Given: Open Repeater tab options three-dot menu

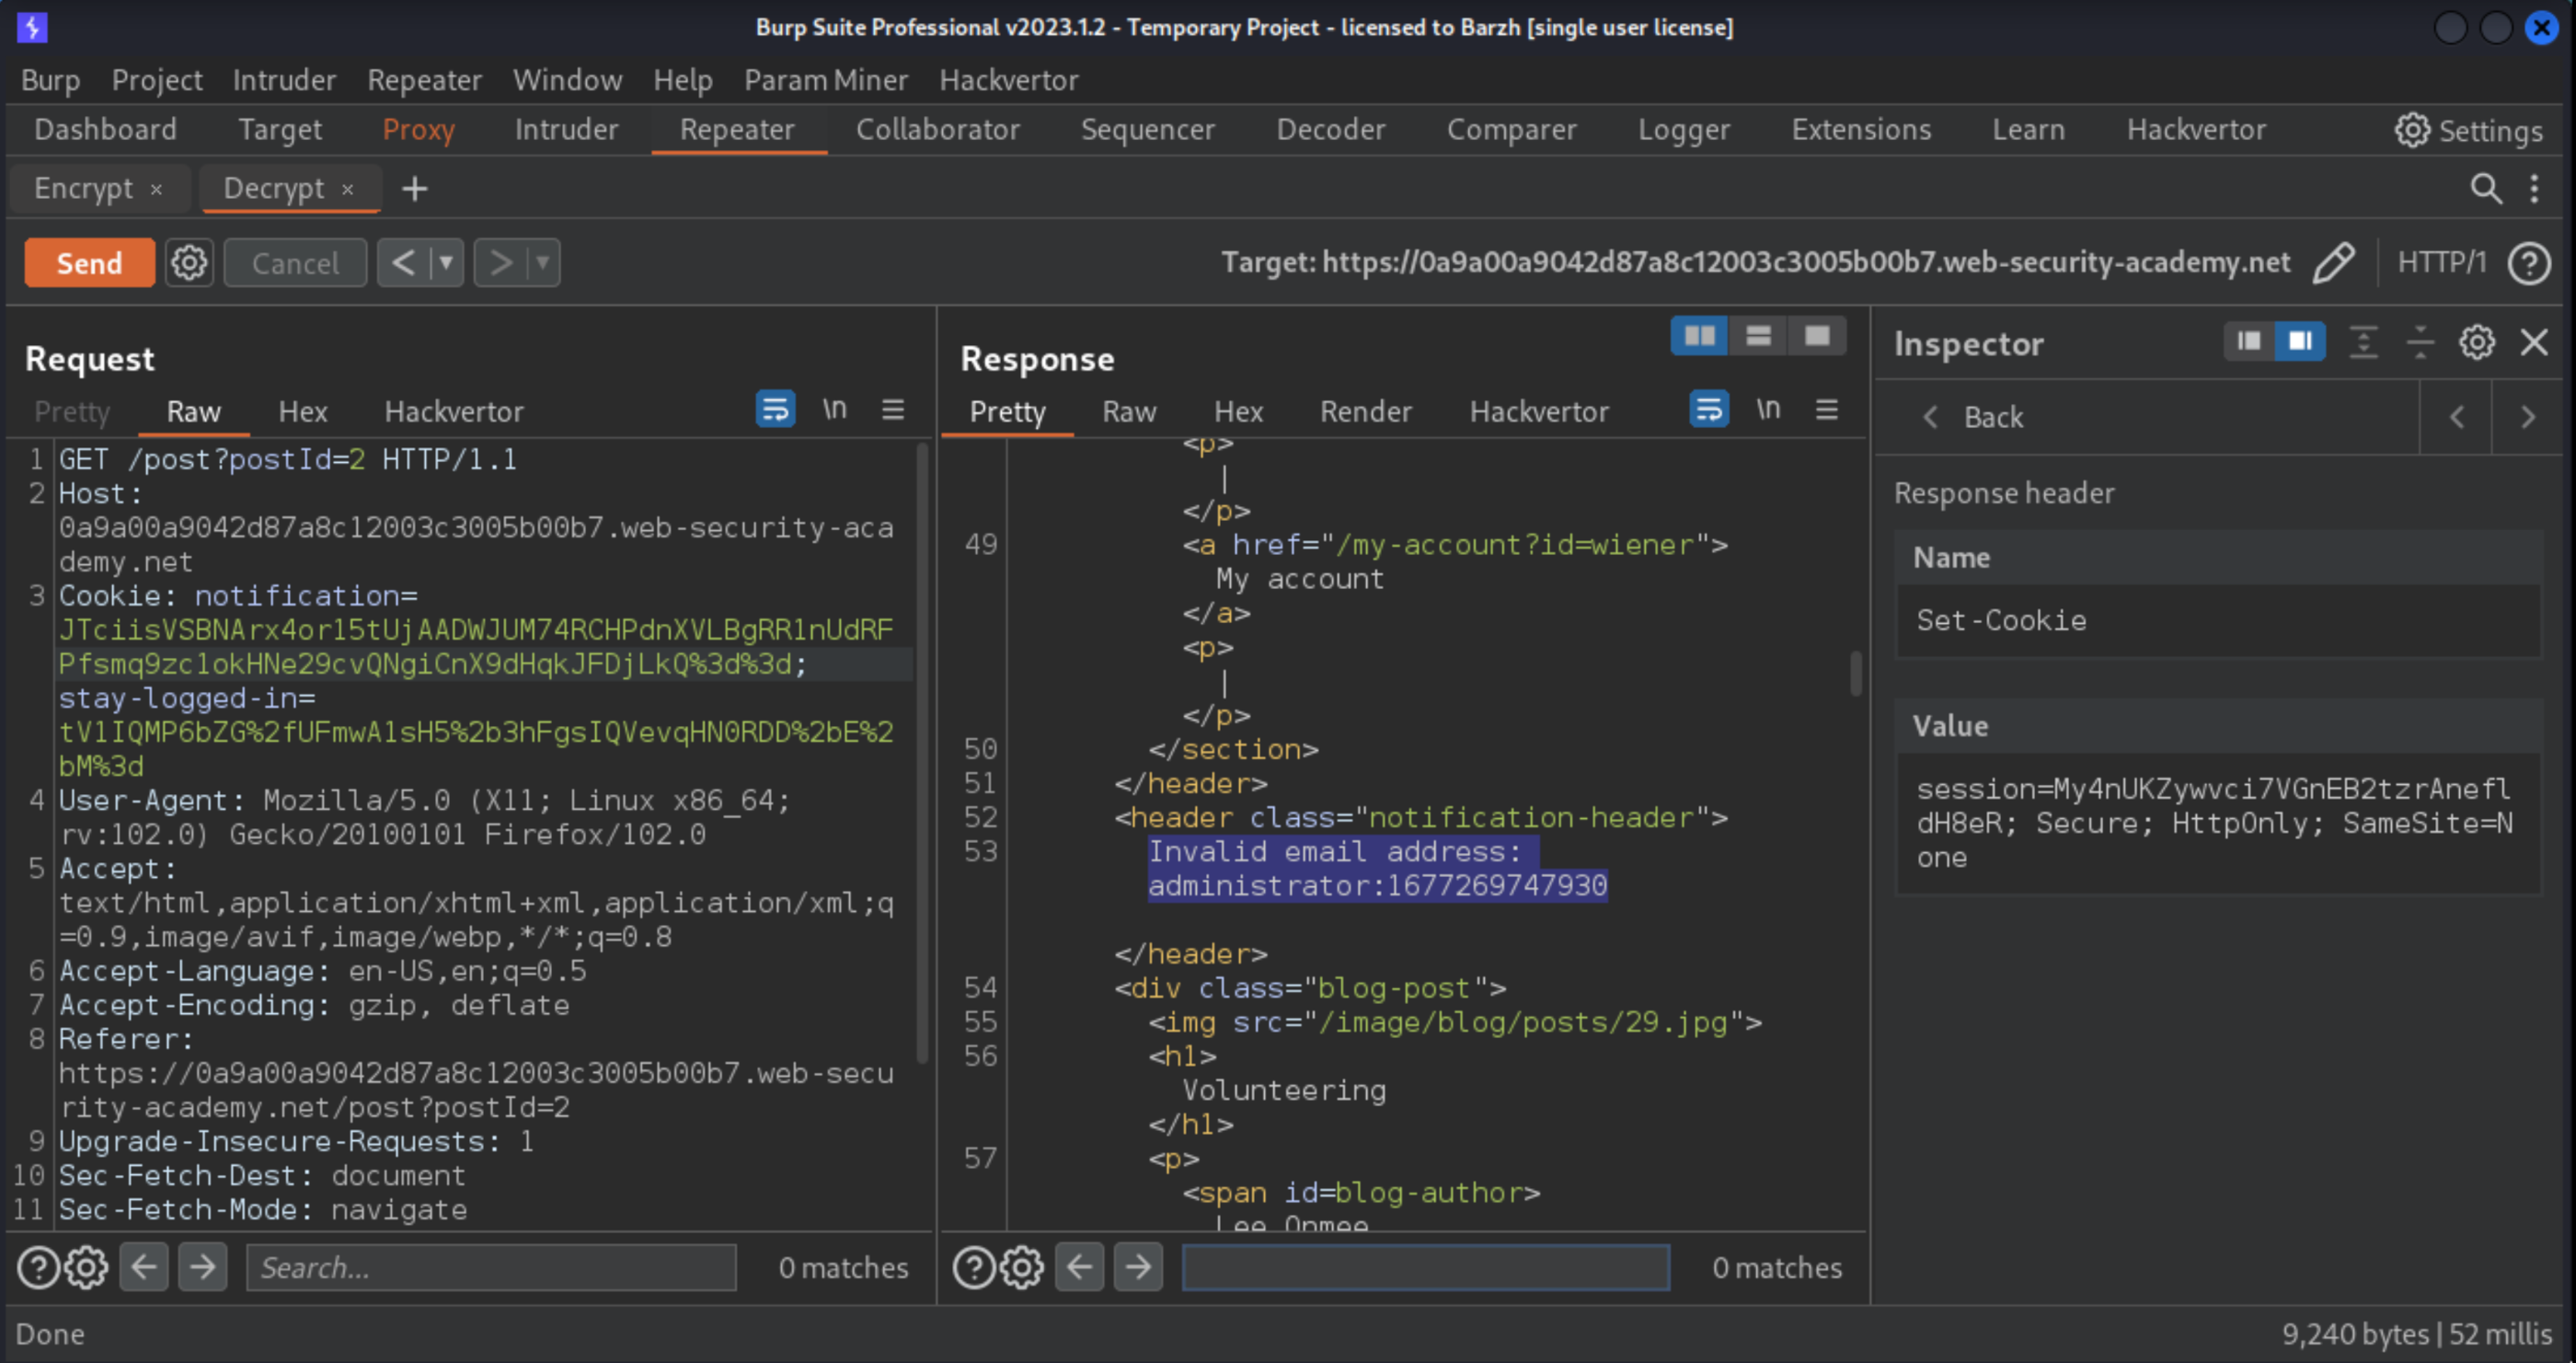Looking at the screenshot, I should click(2534, 188).
